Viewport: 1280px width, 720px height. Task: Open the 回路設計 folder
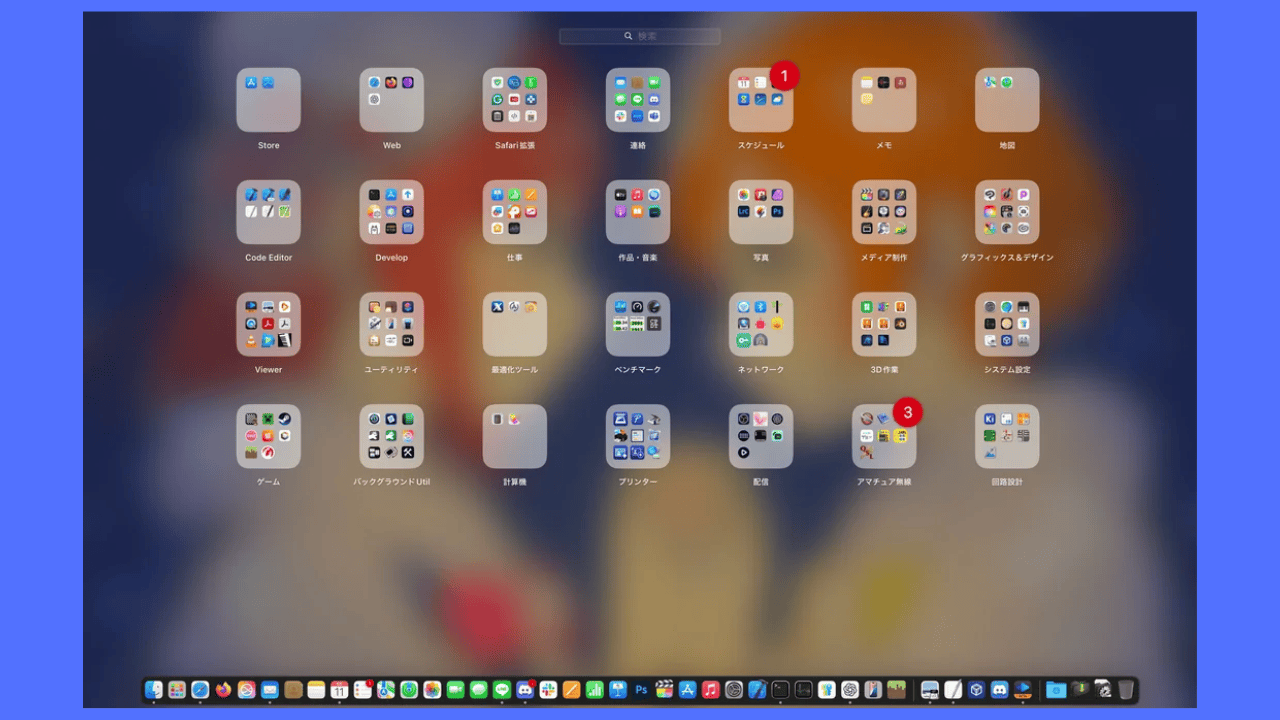(x=1006, y=436)
